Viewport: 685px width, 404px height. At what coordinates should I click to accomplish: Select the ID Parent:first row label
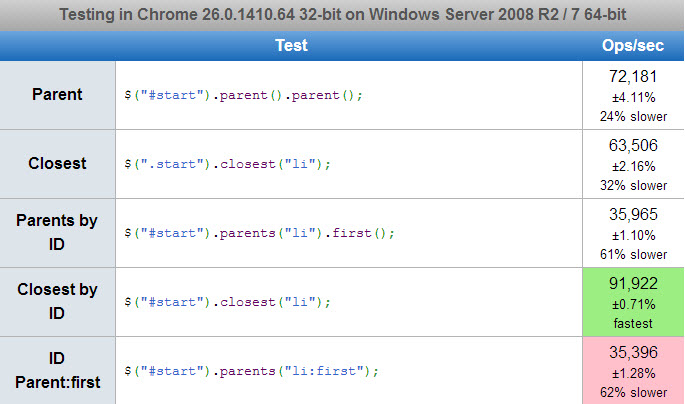57,370
